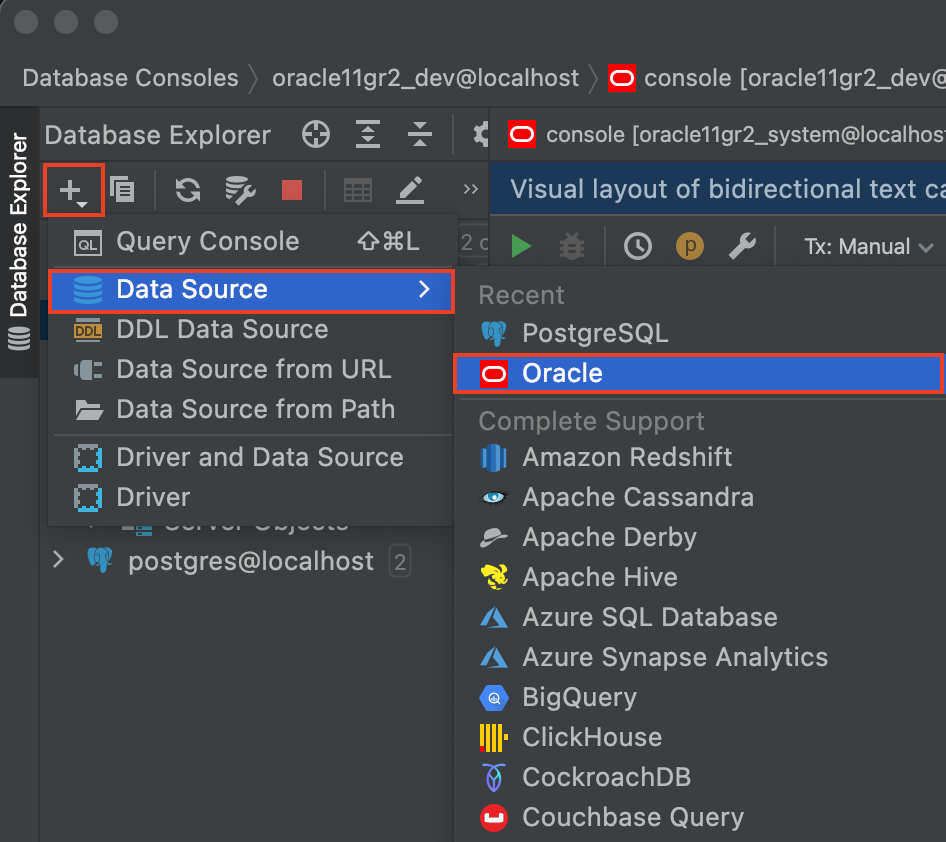Choose Azure Synapse Analytics data source
946x842 pixels.
point(700,657)
